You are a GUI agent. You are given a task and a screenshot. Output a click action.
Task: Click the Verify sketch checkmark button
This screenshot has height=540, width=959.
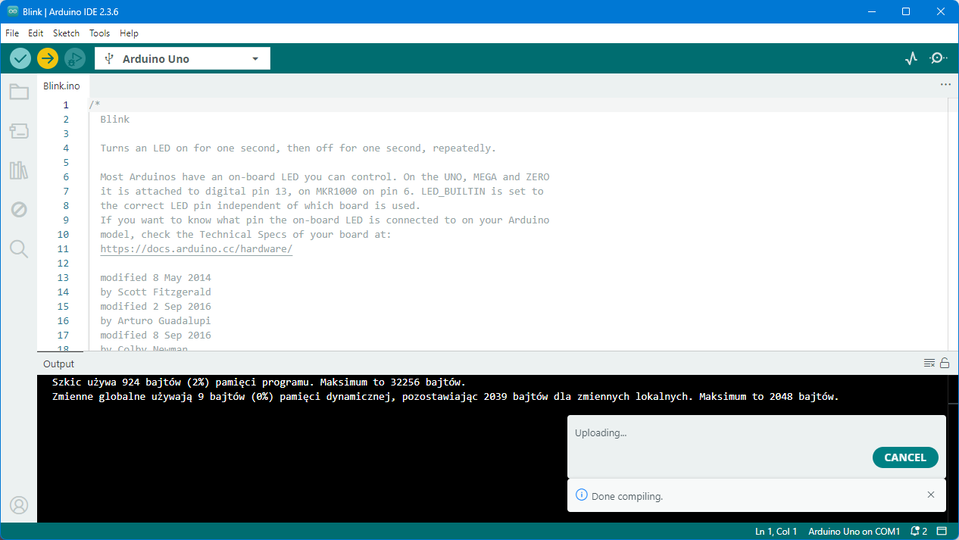point(20,59)
